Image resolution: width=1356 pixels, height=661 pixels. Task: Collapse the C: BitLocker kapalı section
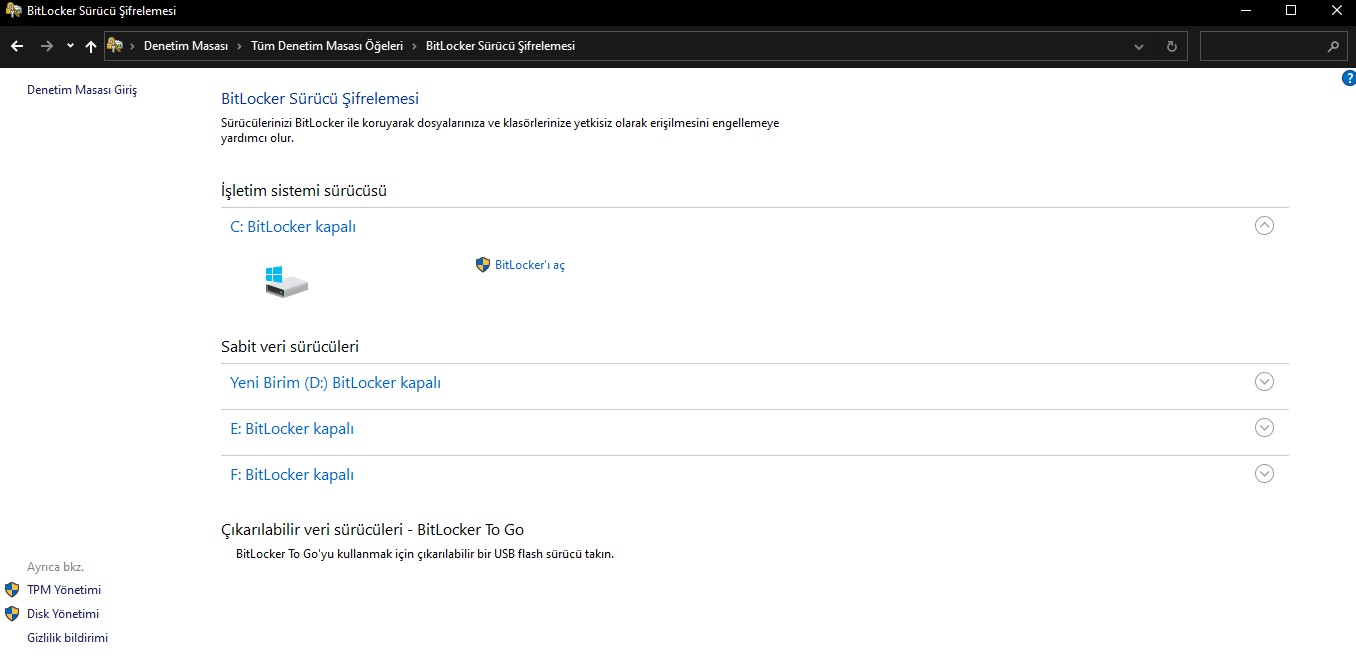(x=1264, y=226)
